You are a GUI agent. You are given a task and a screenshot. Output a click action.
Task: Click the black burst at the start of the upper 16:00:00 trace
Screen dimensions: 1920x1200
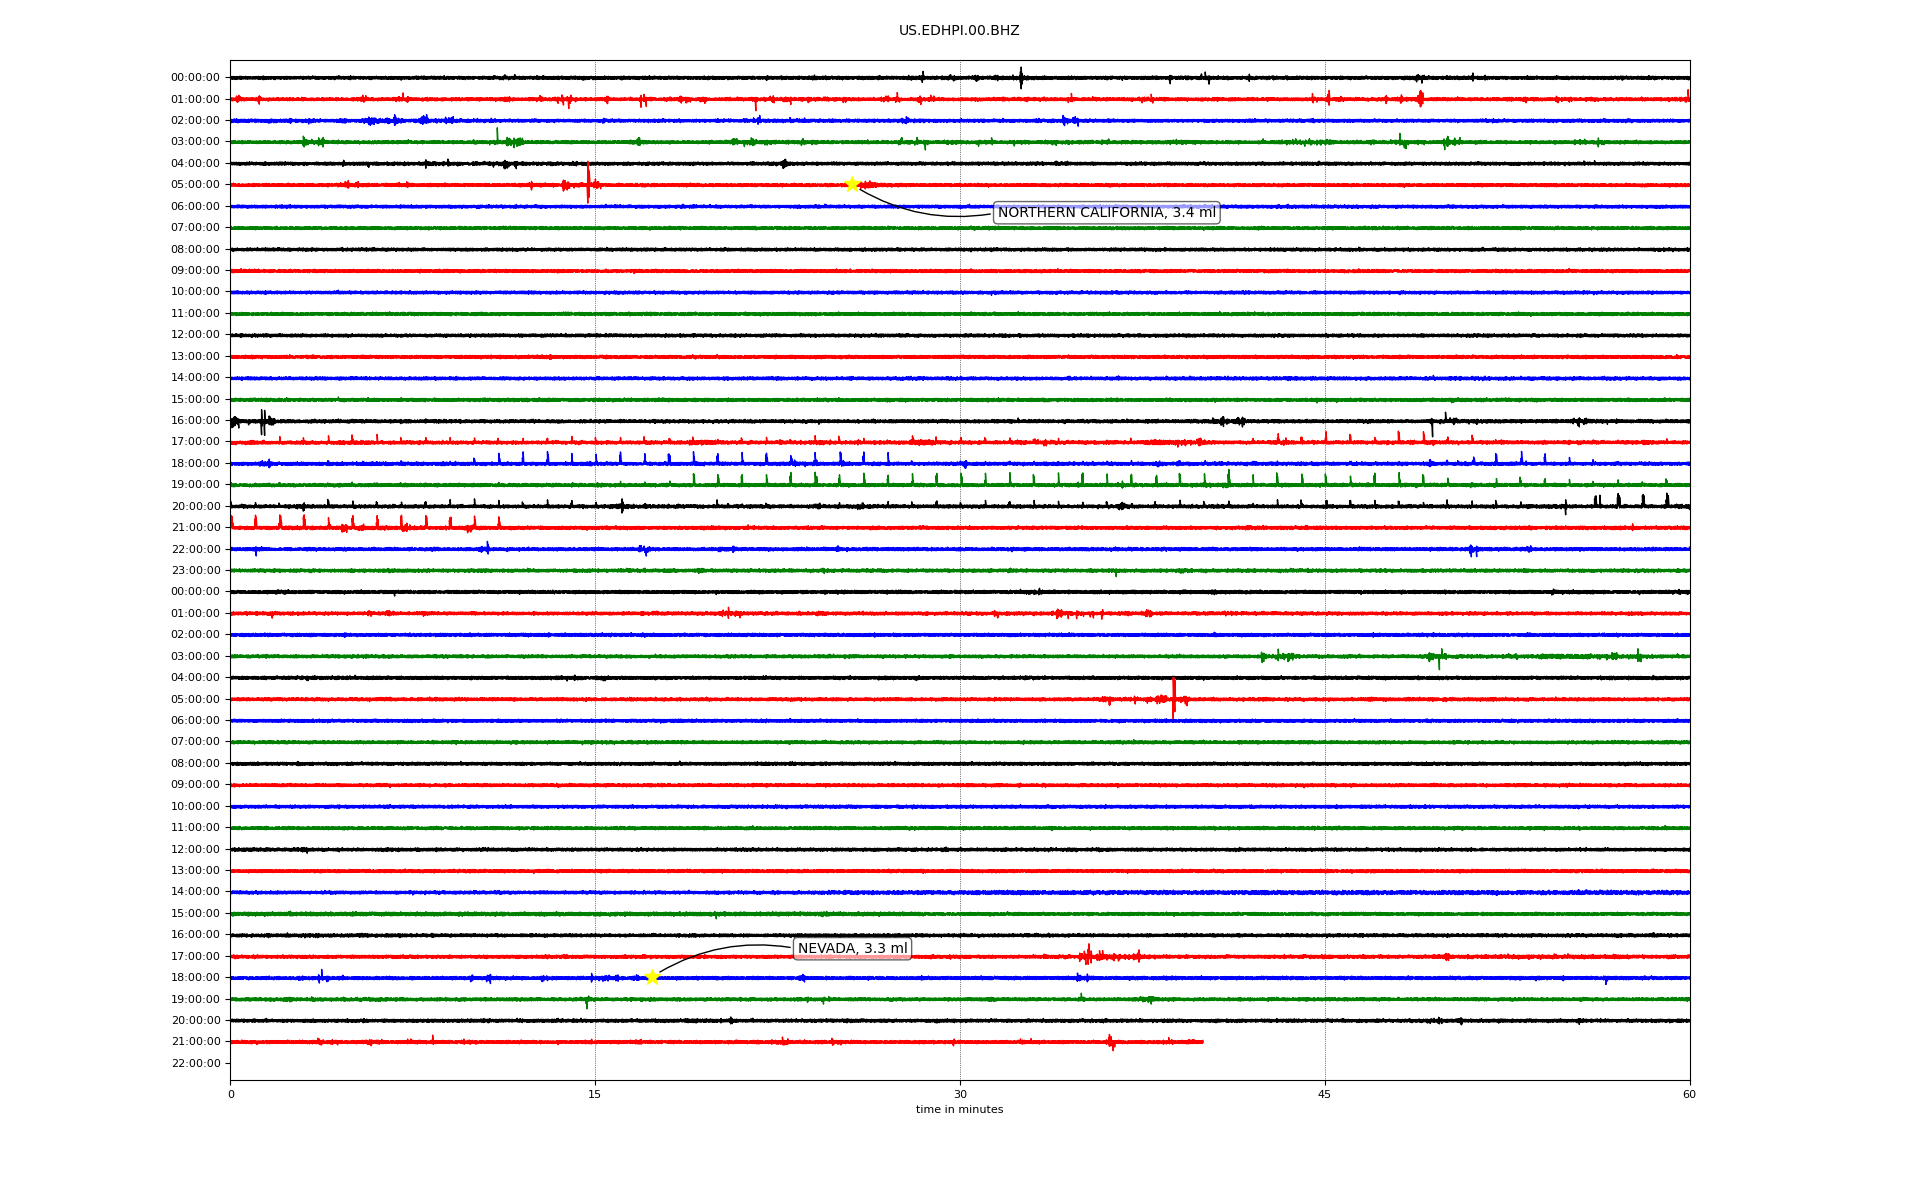click(262, 421)
